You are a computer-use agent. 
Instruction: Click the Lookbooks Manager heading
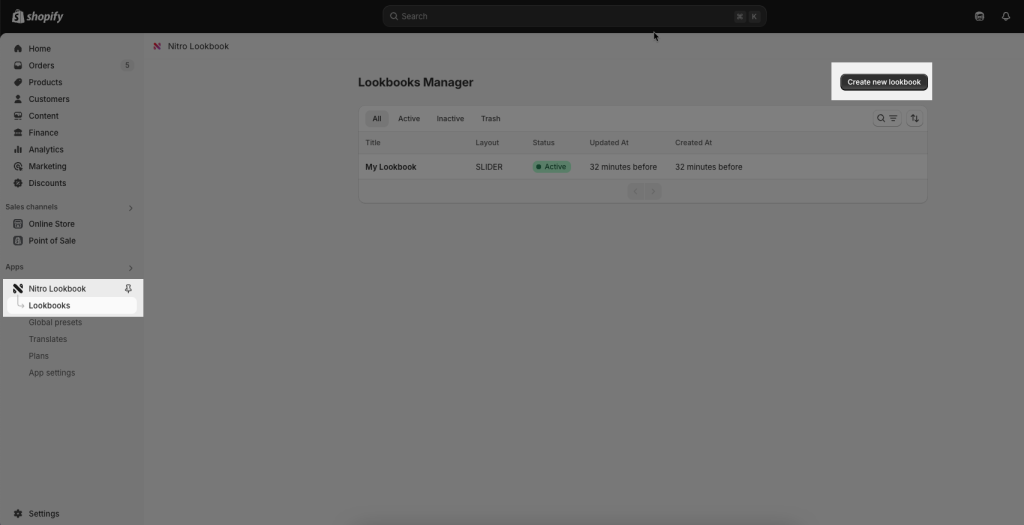[x=415, y=82]
